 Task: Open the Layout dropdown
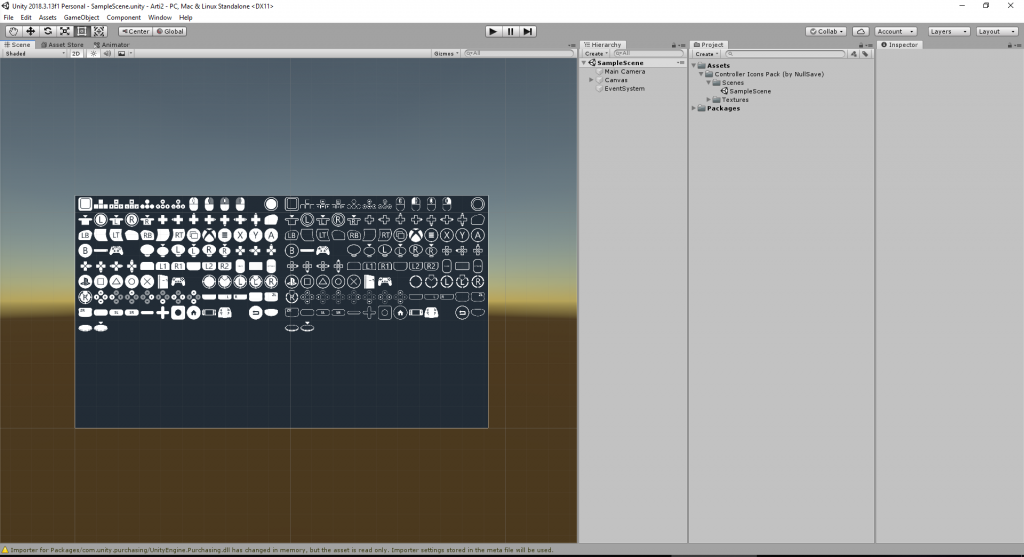[x=997, y=31]
